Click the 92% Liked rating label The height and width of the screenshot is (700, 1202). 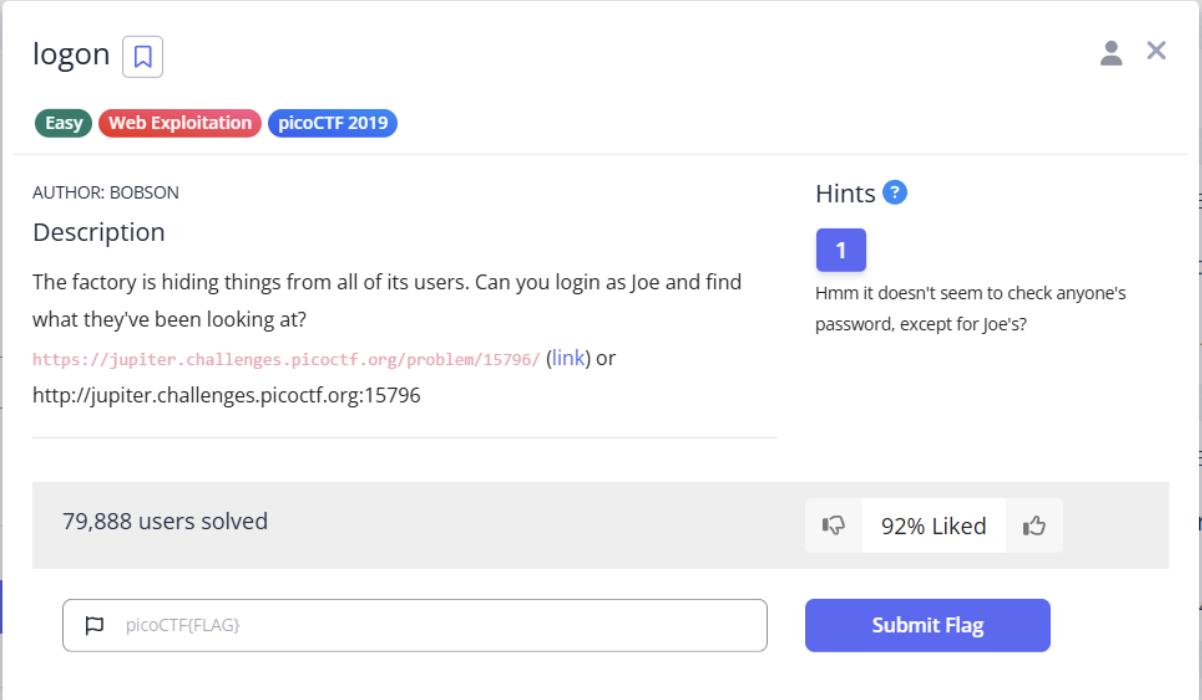[x=933, y=526]
